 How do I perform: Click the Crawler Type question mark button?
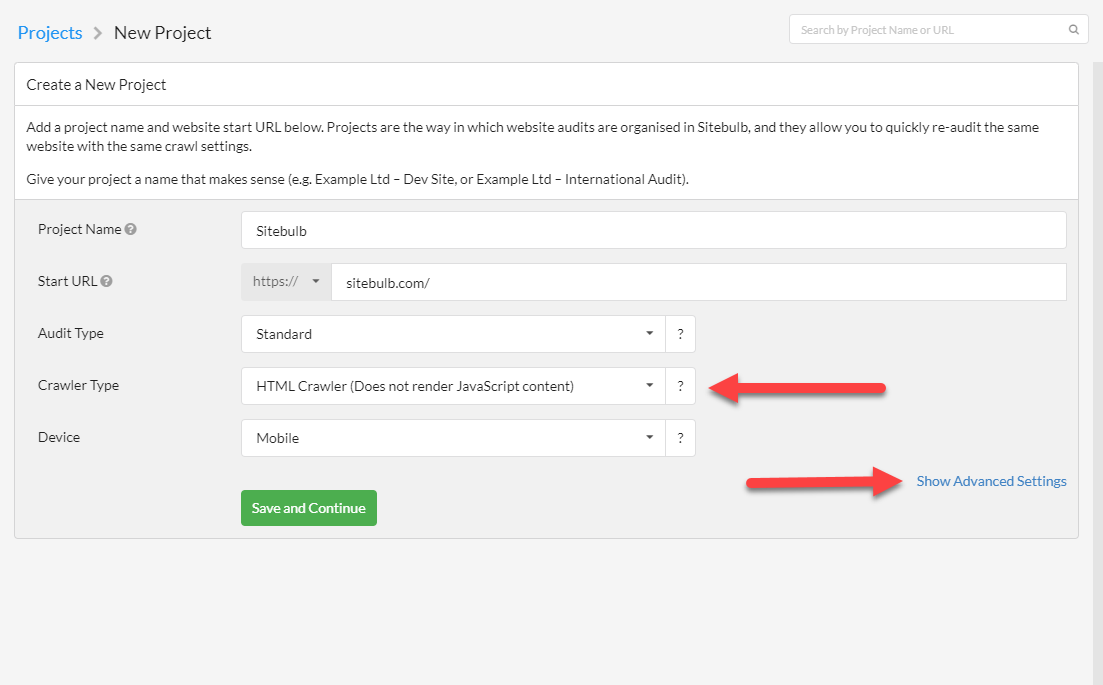tap(680, 386)
